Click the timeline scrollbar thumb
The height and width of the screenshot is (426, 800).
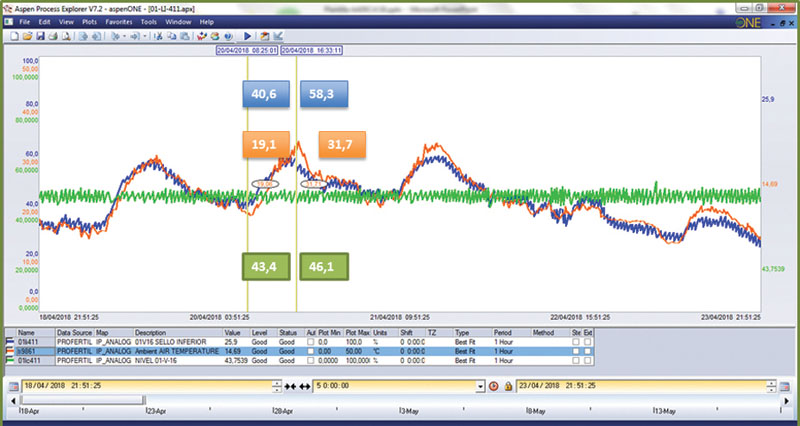pos(83,400)
